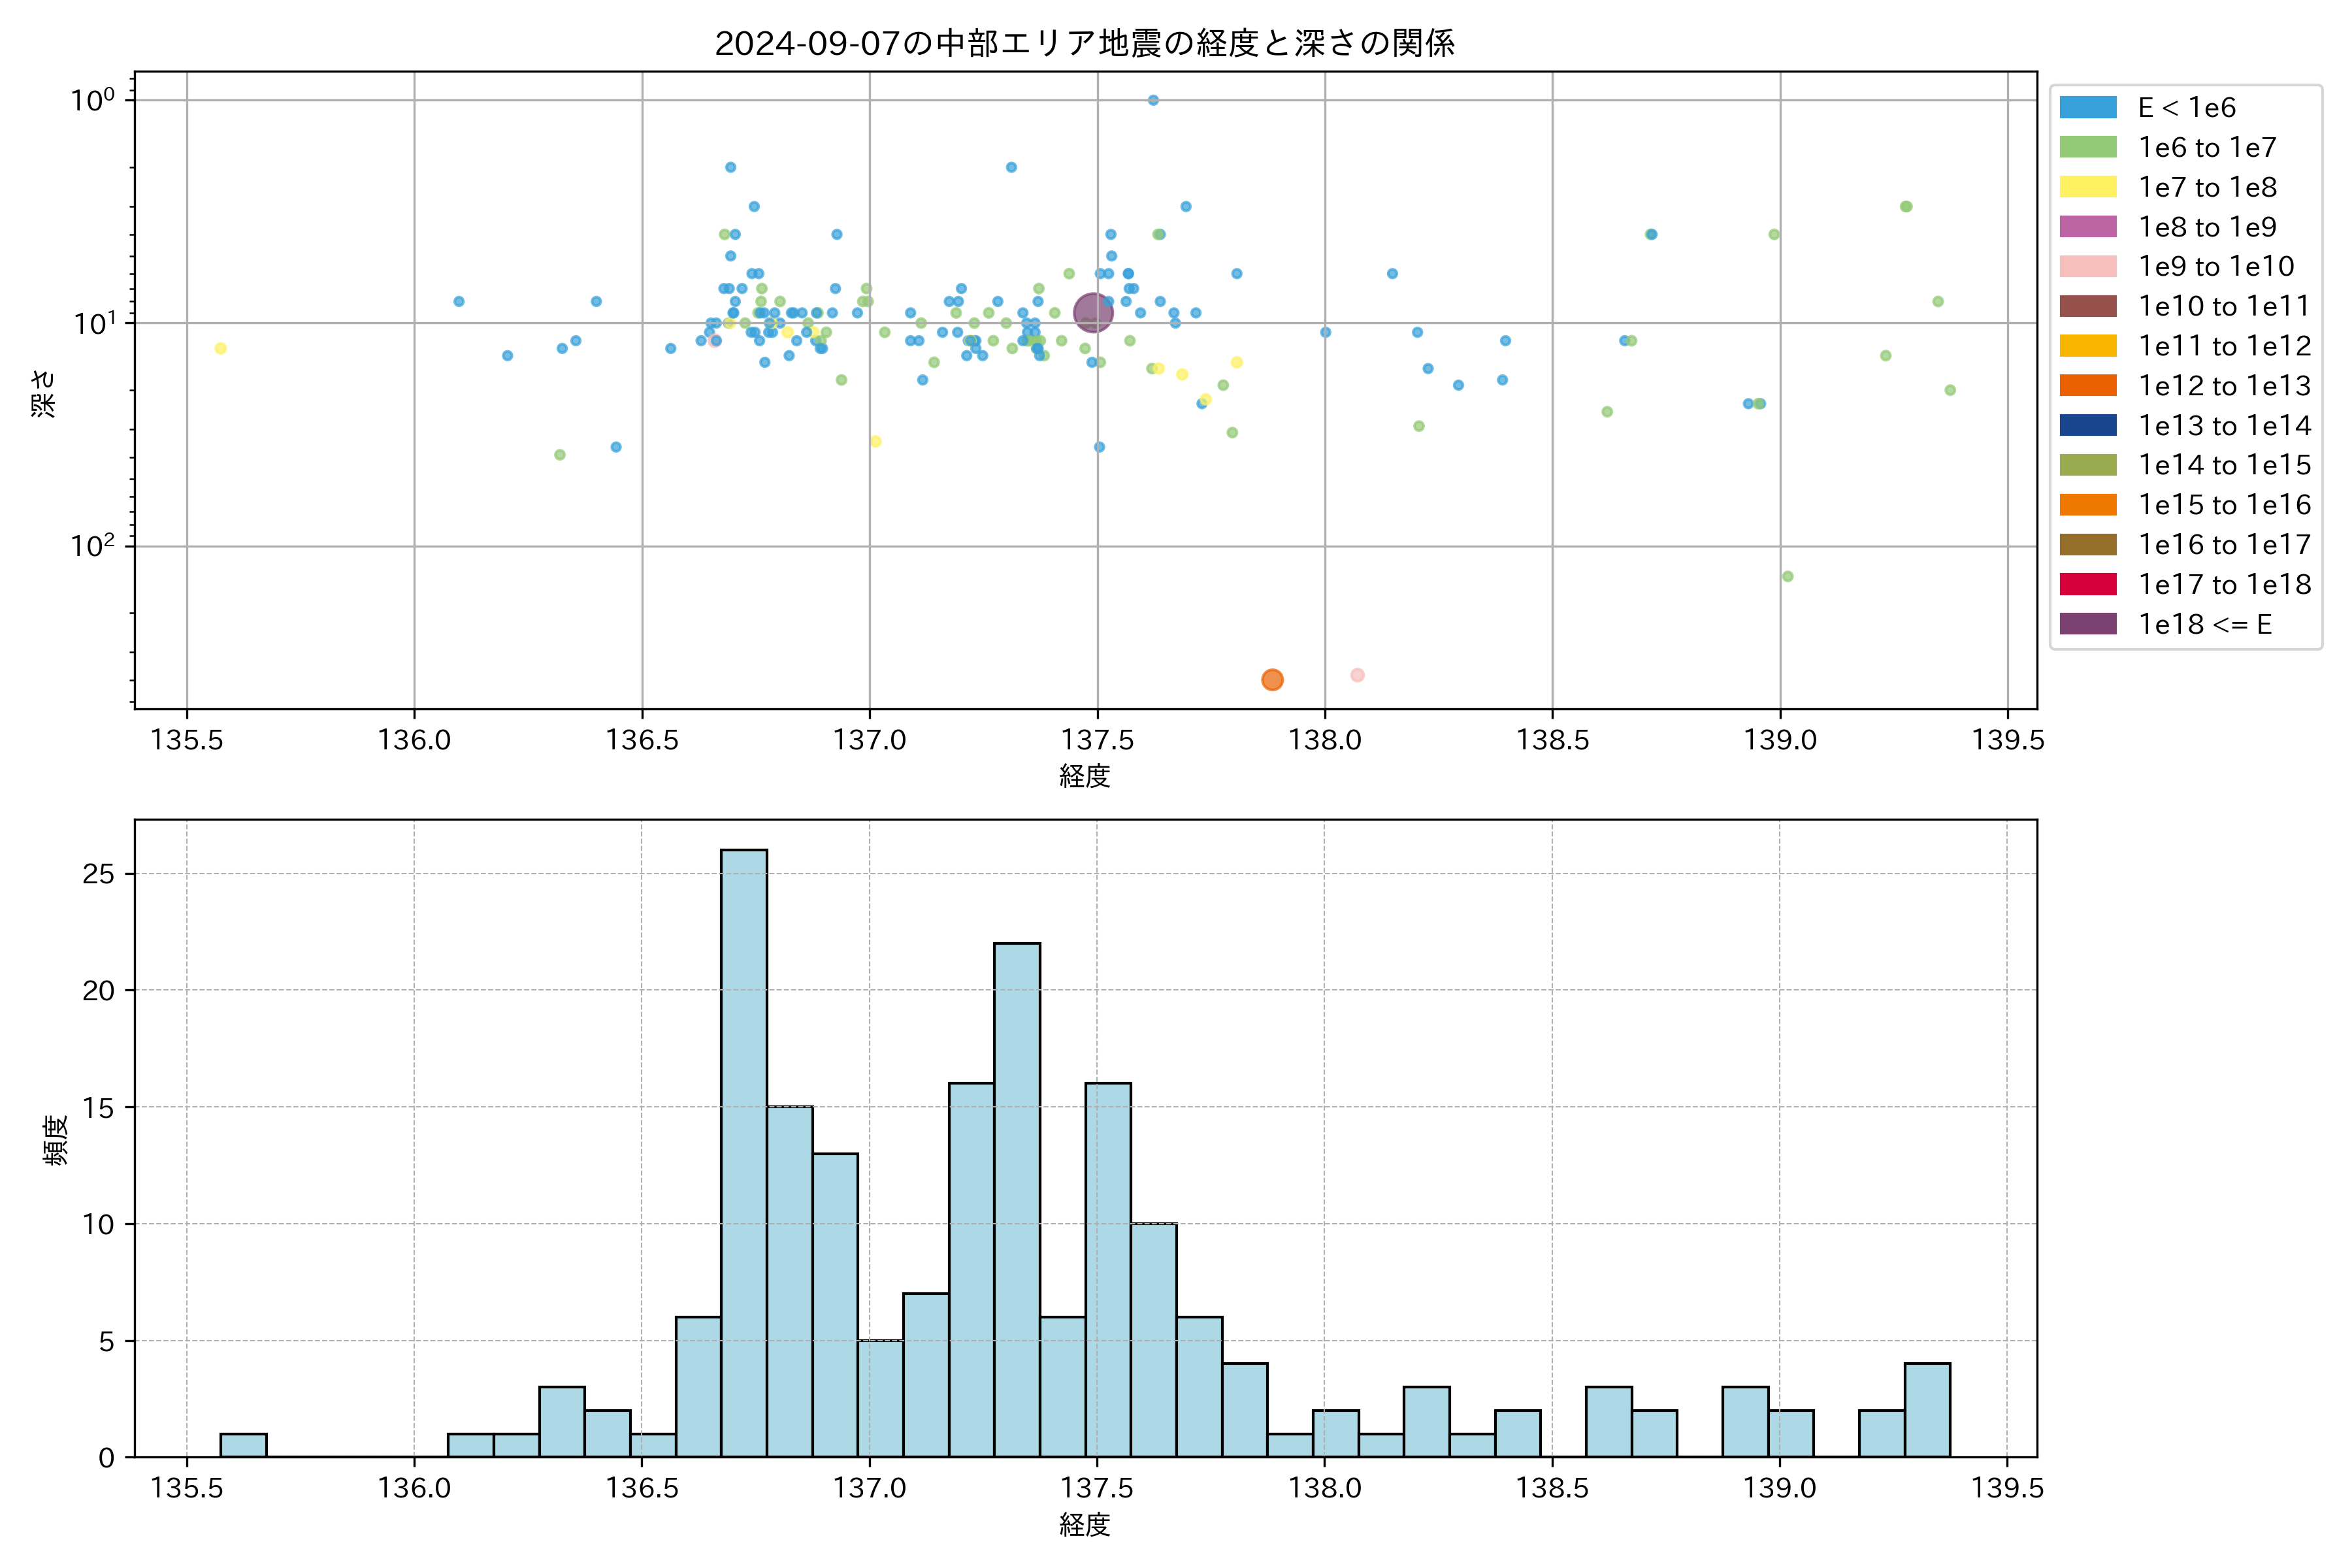Click the rightmost histogram bar near 139.3
This screenshot has height=1568, width=2352.
pyautogui.click(x=1927, y=1410)
